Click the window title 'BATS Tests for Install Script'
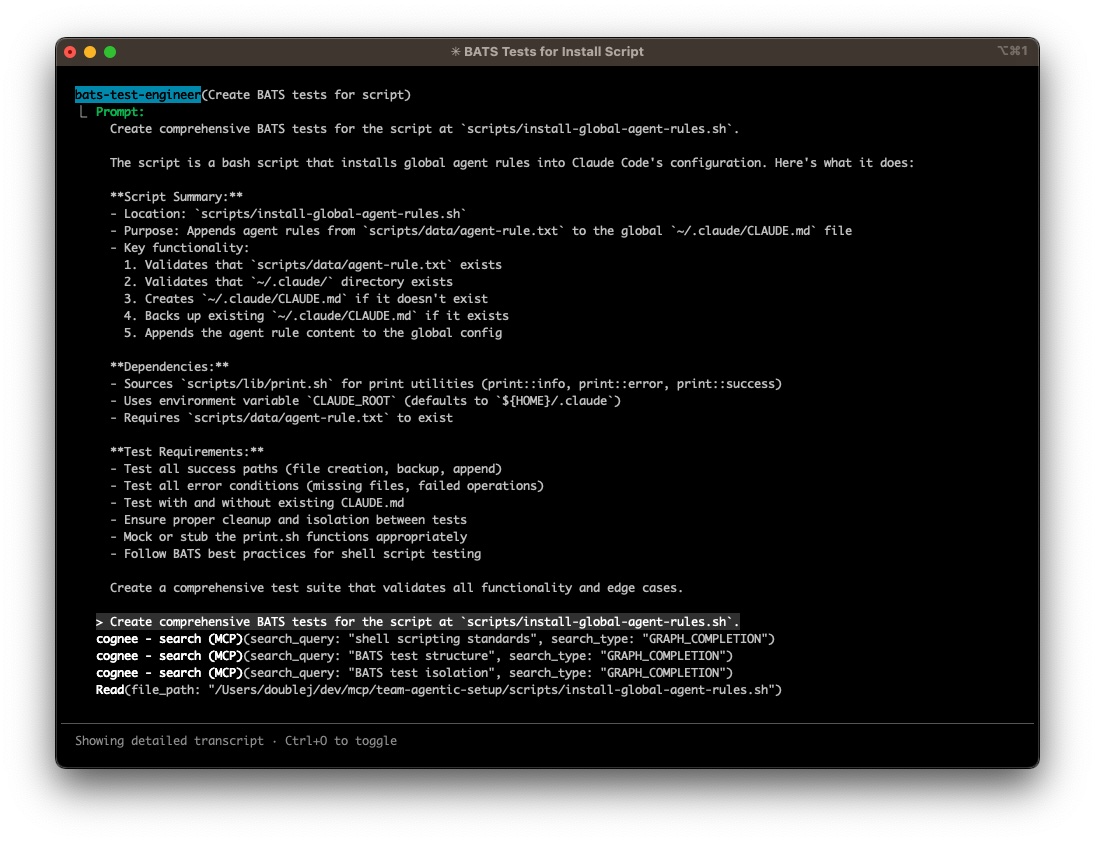1095x842 pixels. coord(554,51)
